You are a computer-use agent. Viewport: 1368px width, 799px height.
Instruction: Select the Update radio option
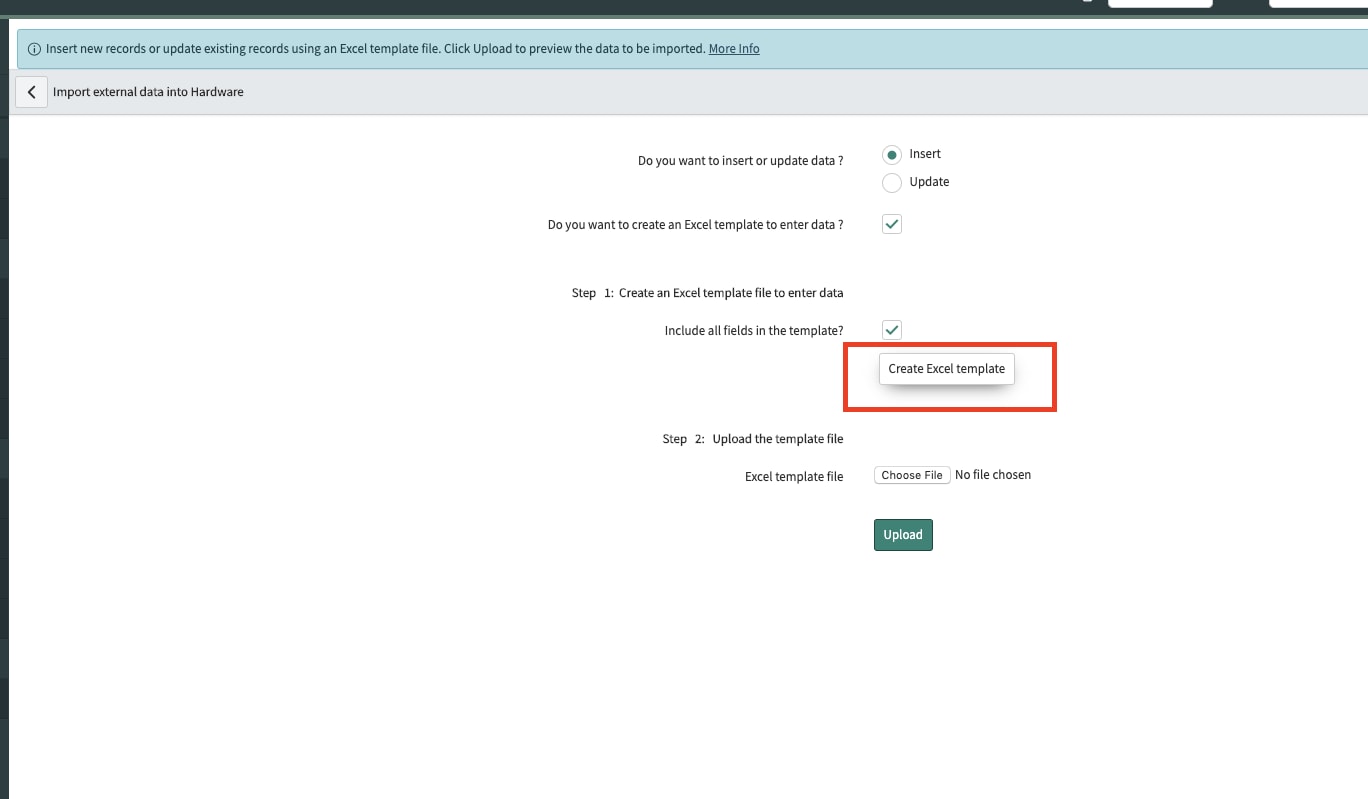coord(892,183)
